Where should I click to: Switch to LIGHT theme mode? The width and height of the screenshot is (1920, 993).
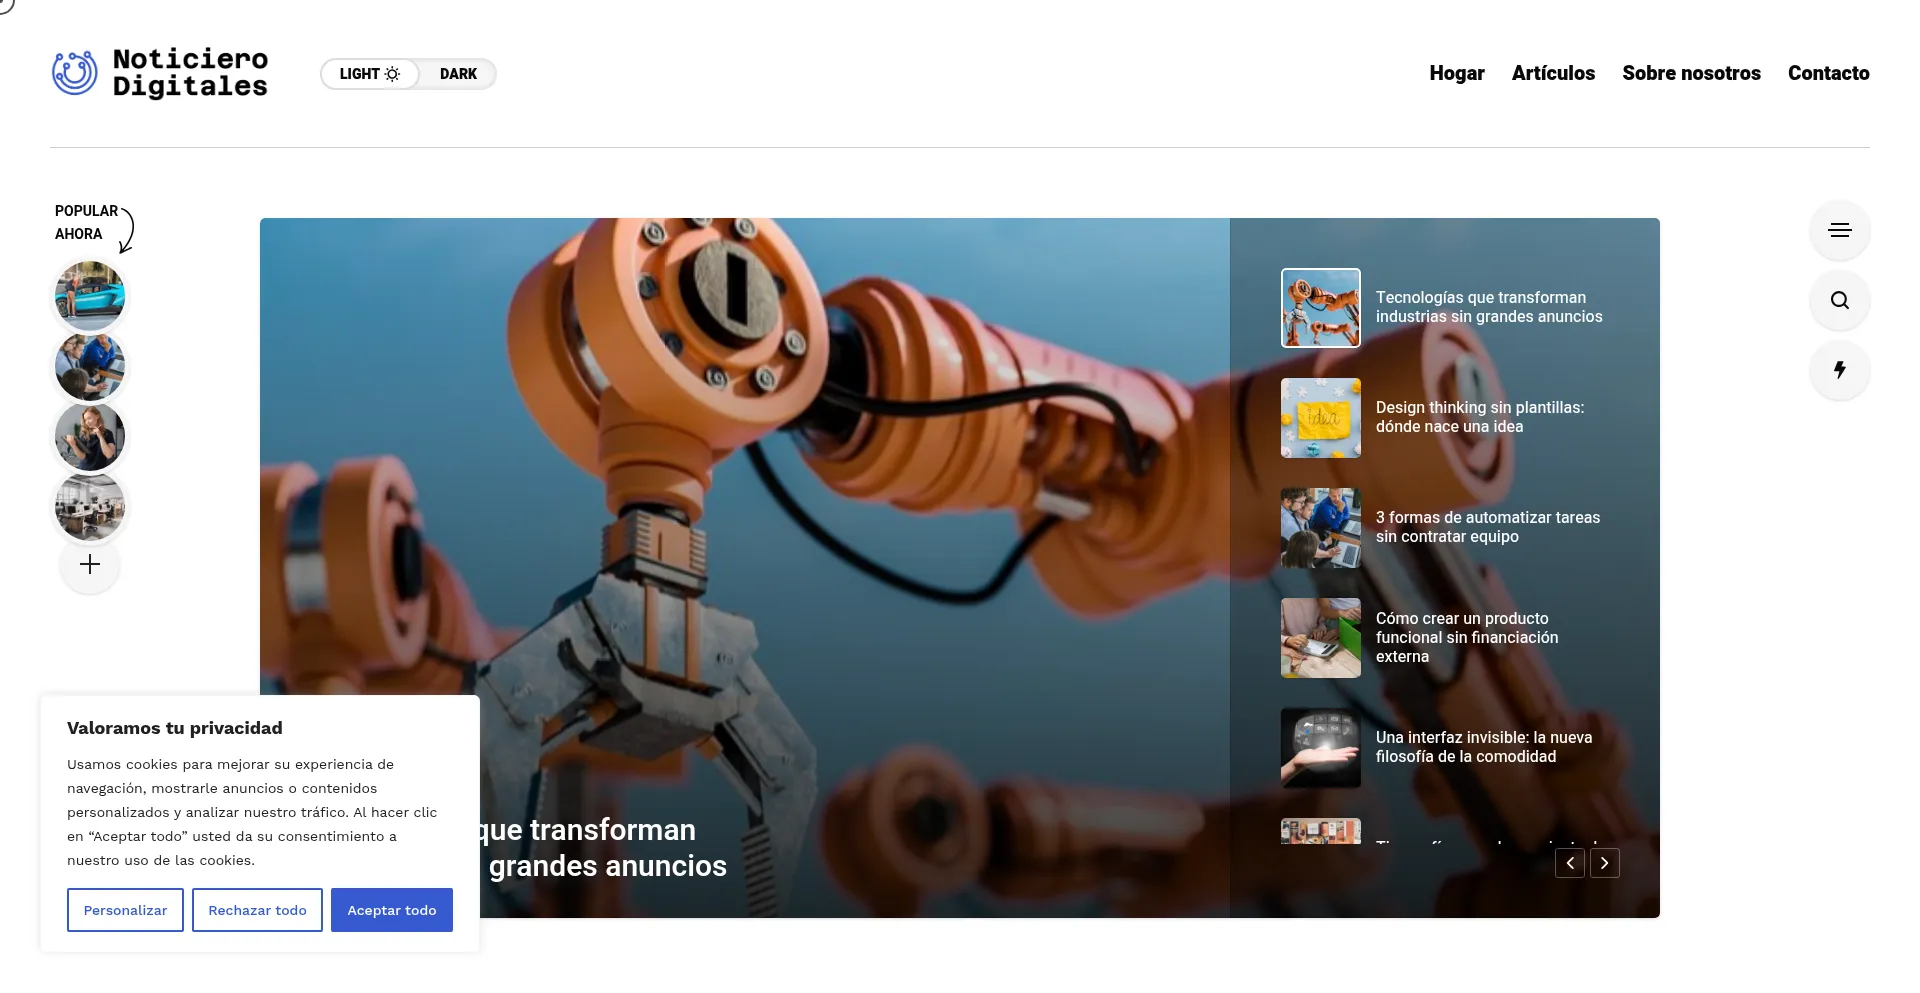pyautogui.click(x=369, y=74)
